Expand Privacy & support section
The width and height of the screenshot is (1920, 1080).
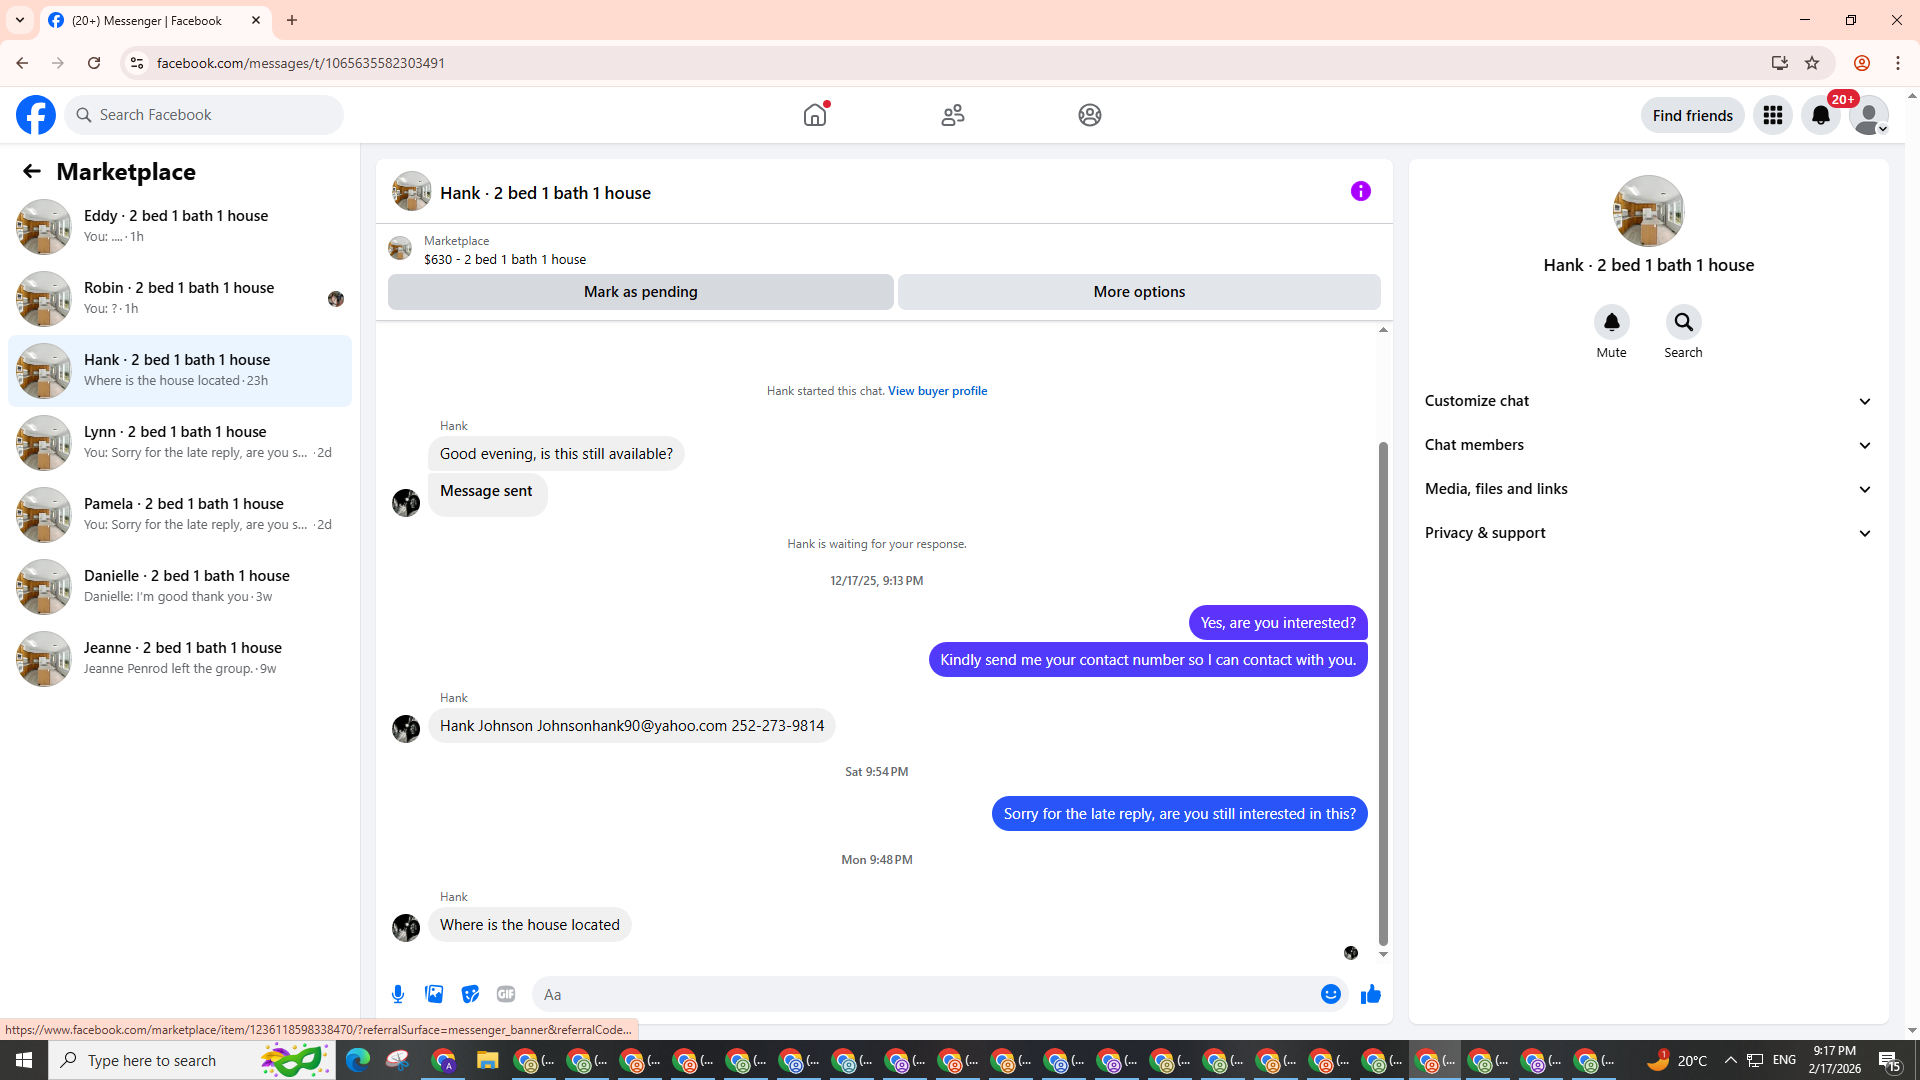pyautogui.click(x=1648, y=533)
